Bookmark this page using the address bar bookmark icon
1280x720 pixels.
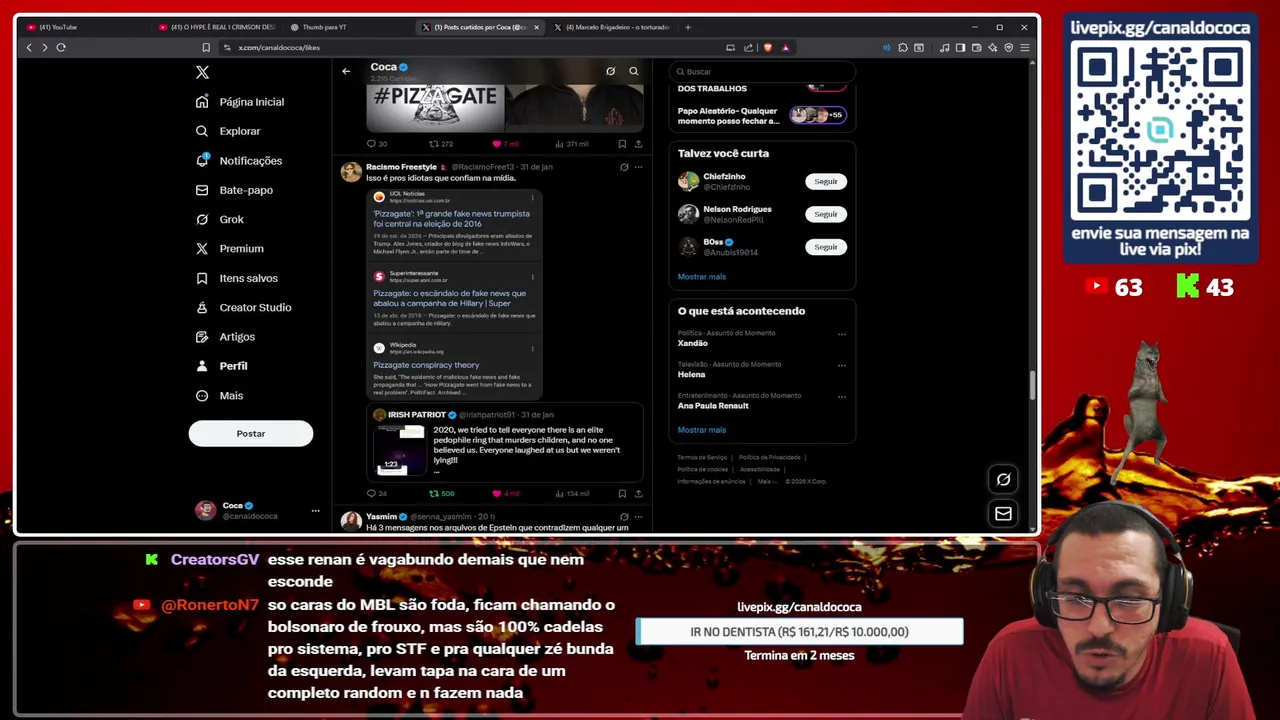tap(206, 47)
